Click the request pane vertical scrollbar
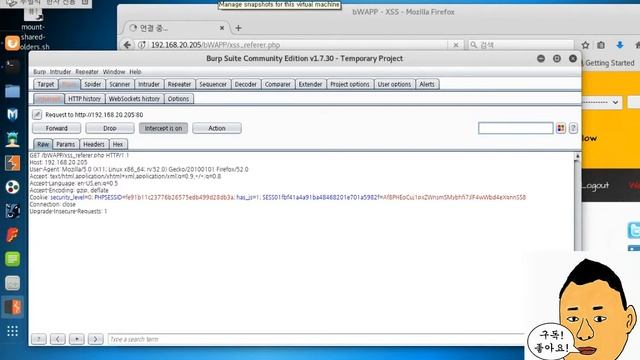 click(x=577, y=202)
